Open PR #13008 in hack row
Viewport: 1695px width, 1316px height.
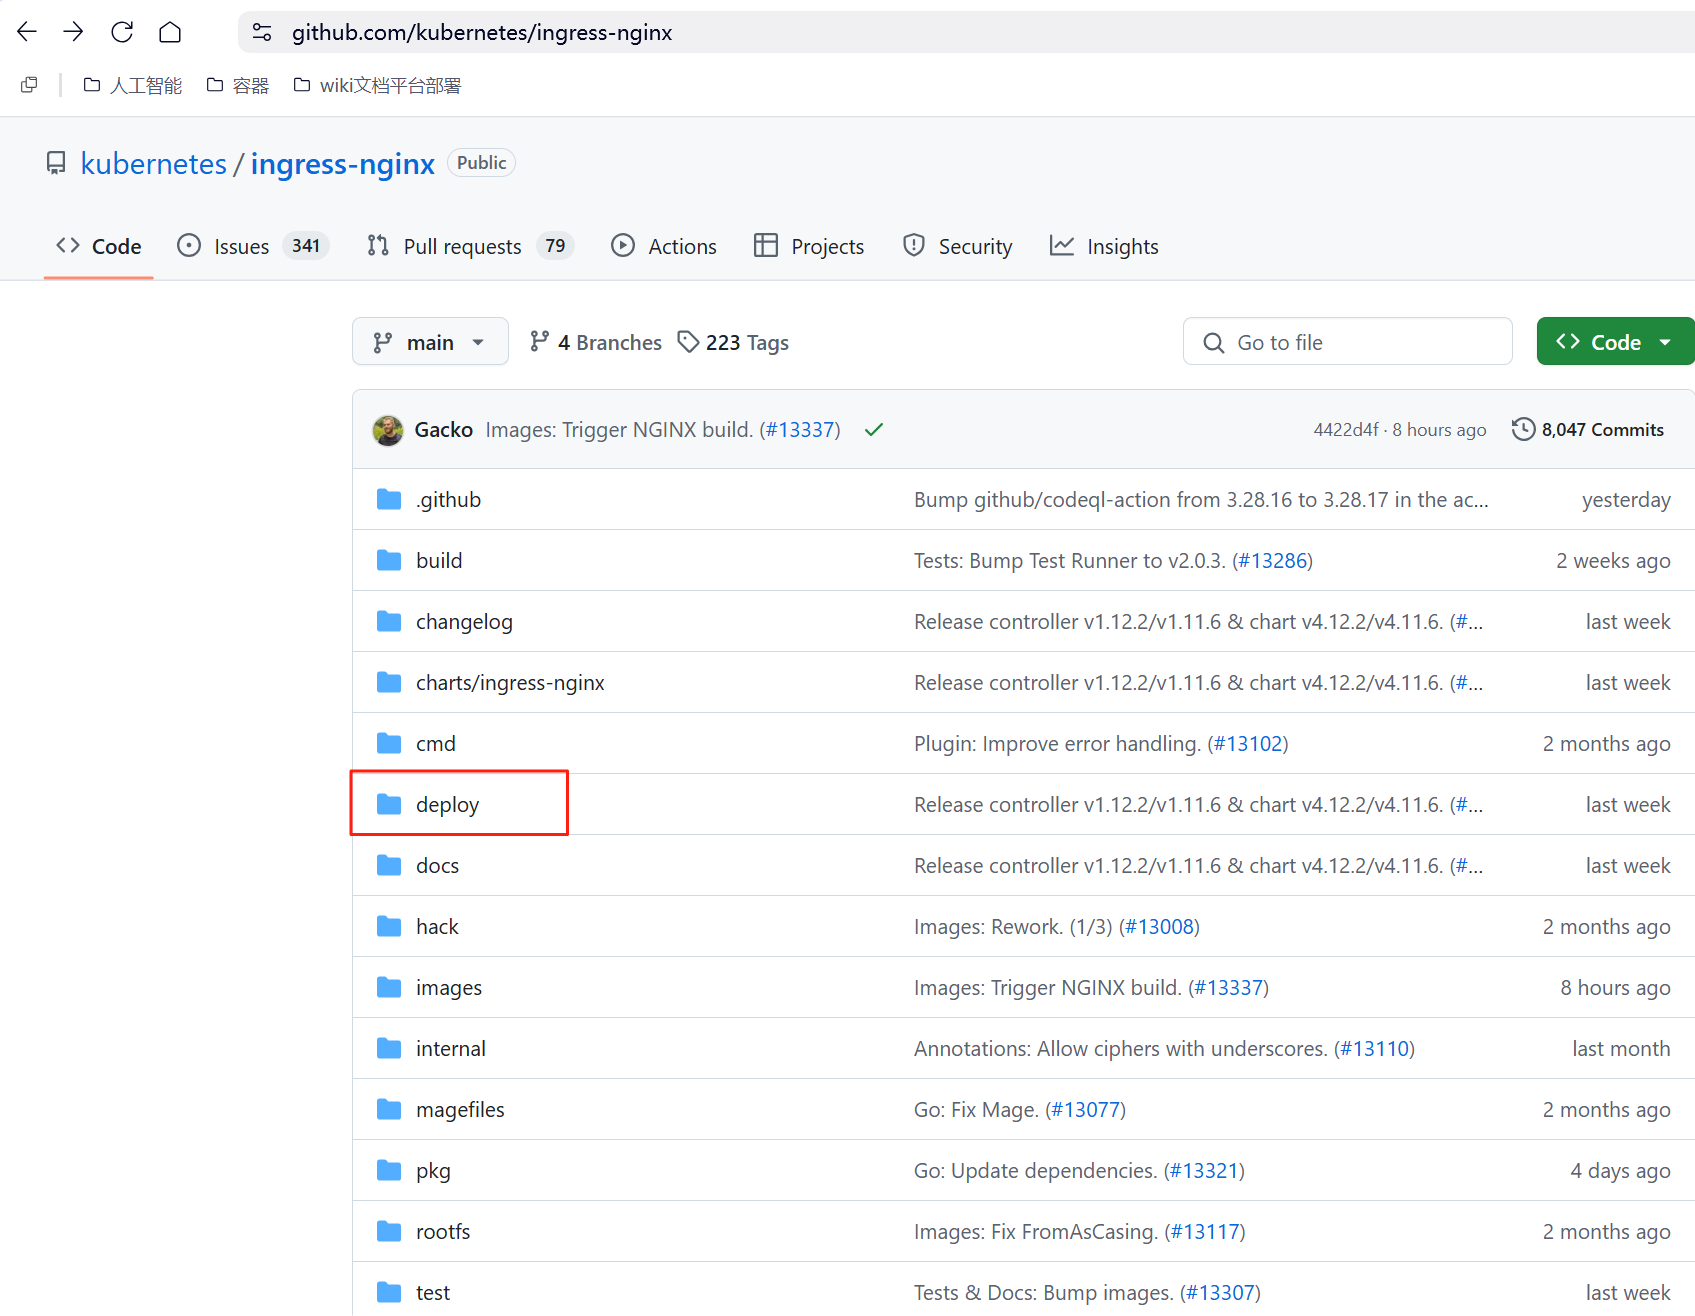click(x=1159, y=926)
